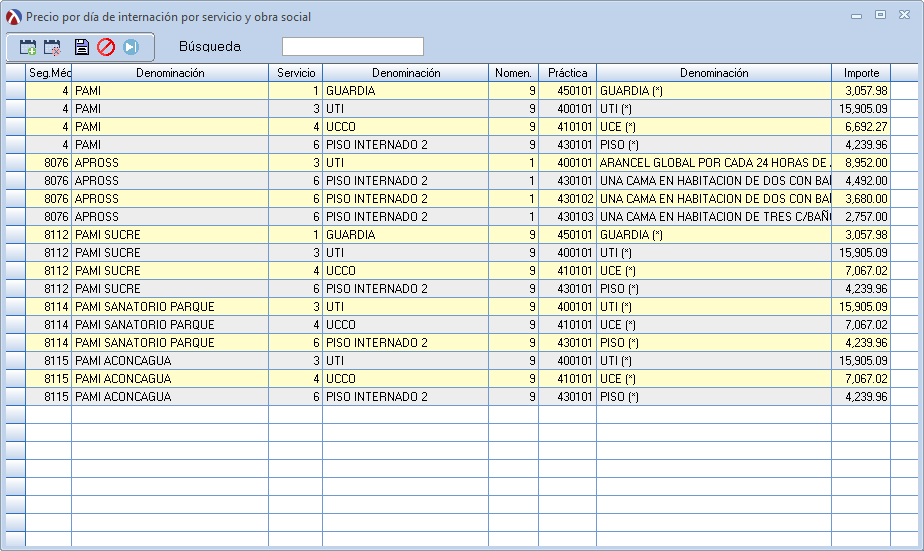Select the practice code 430102

[x=567, y=199]
